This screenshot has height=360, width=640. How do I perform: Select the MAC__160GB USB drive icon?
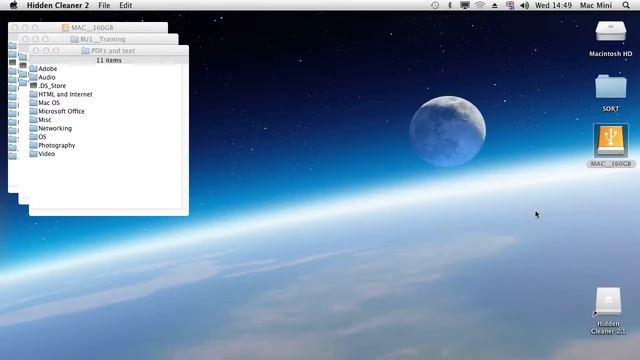[x=611, y=141]
